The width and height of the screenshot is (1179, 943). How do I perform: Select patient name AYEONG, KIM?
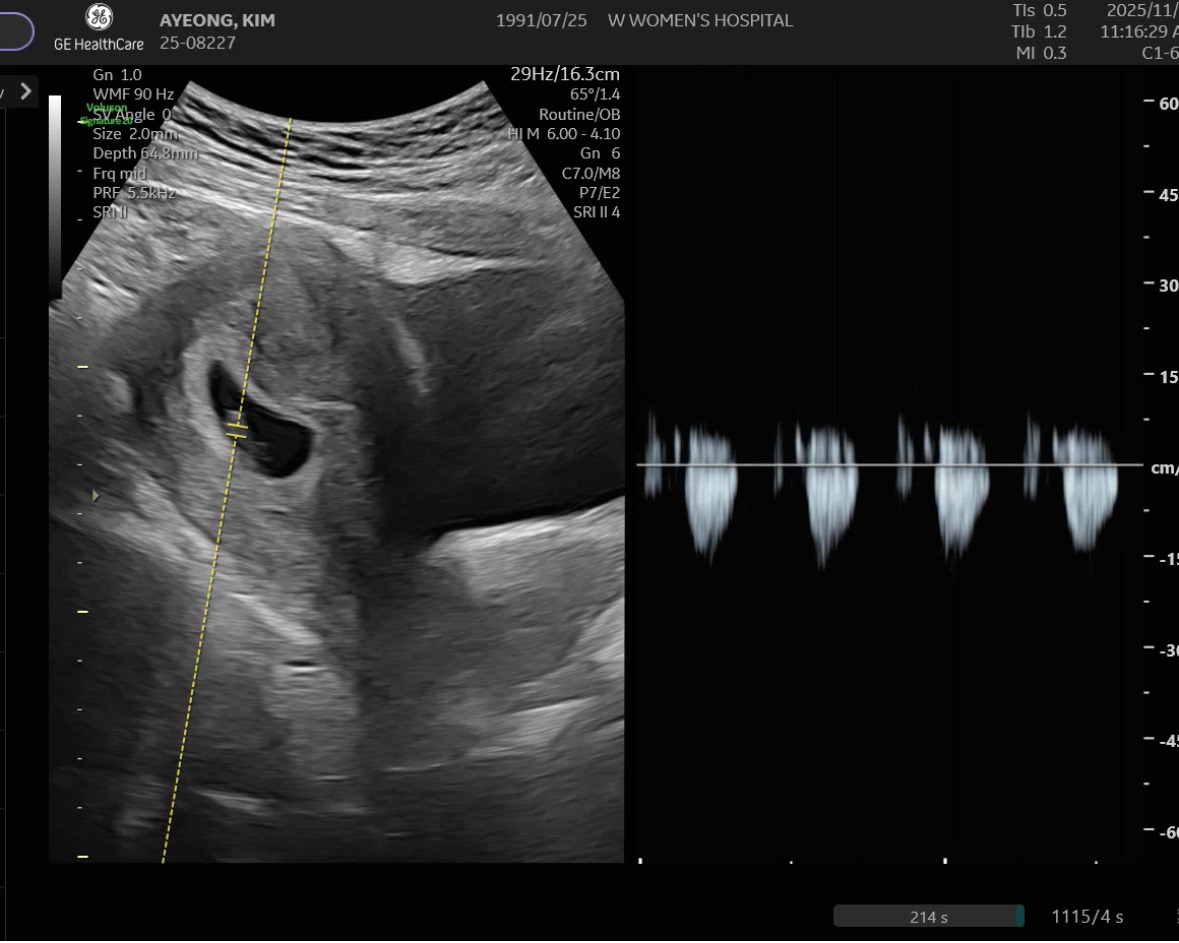click(217, 21)
